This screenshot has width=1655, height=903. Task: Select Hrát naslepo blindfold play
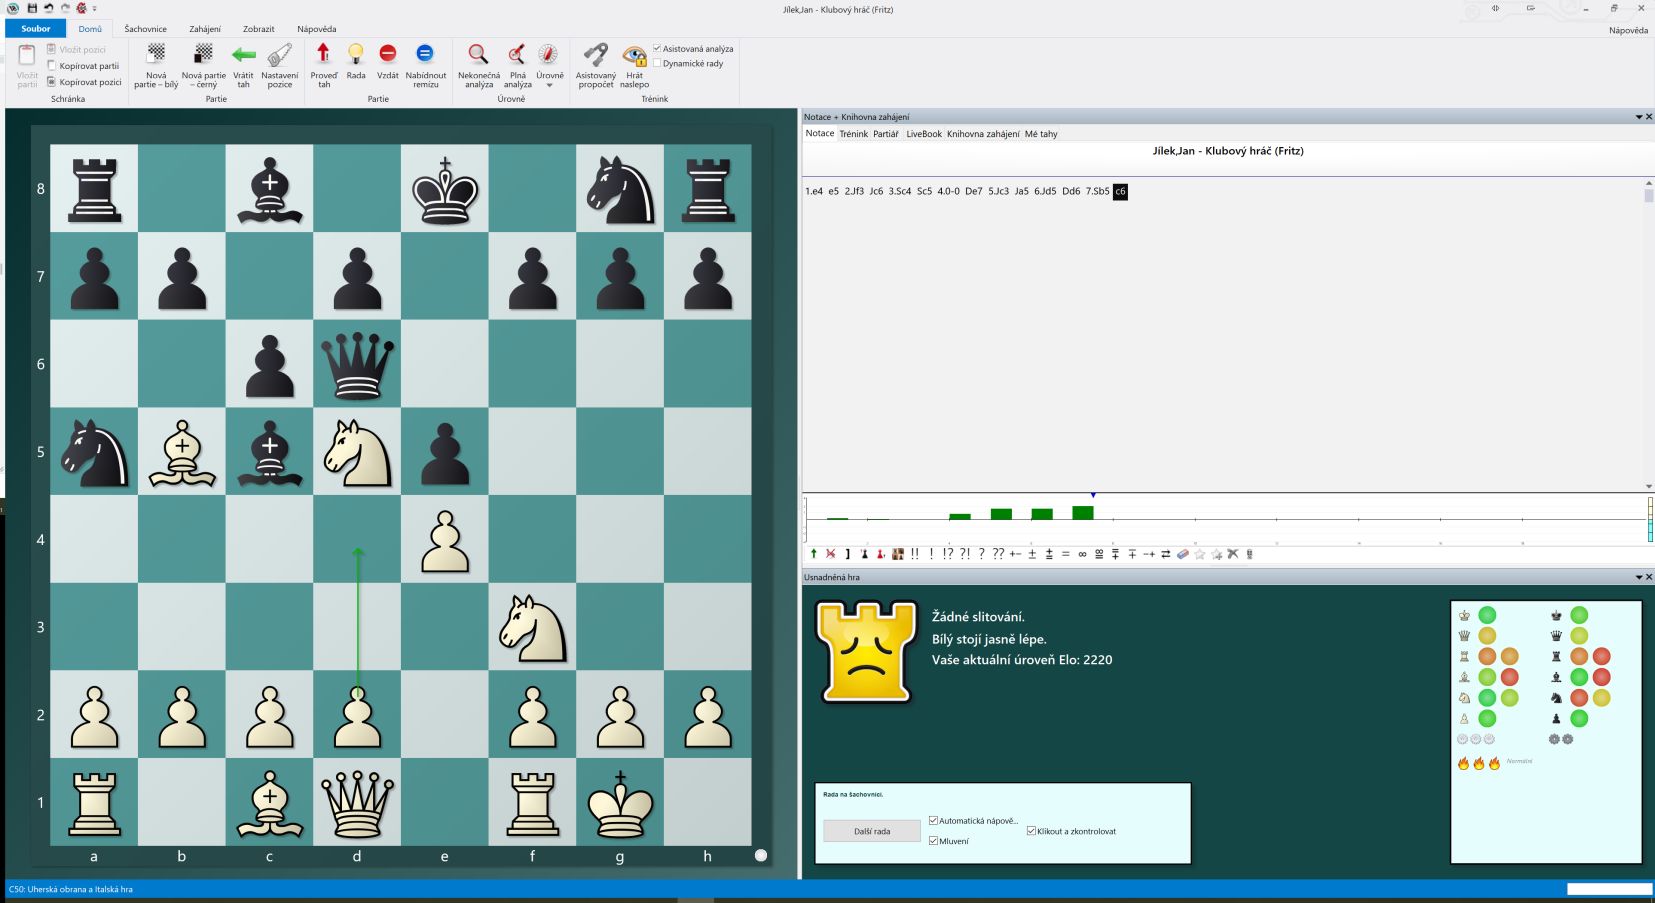pos(635,66)
